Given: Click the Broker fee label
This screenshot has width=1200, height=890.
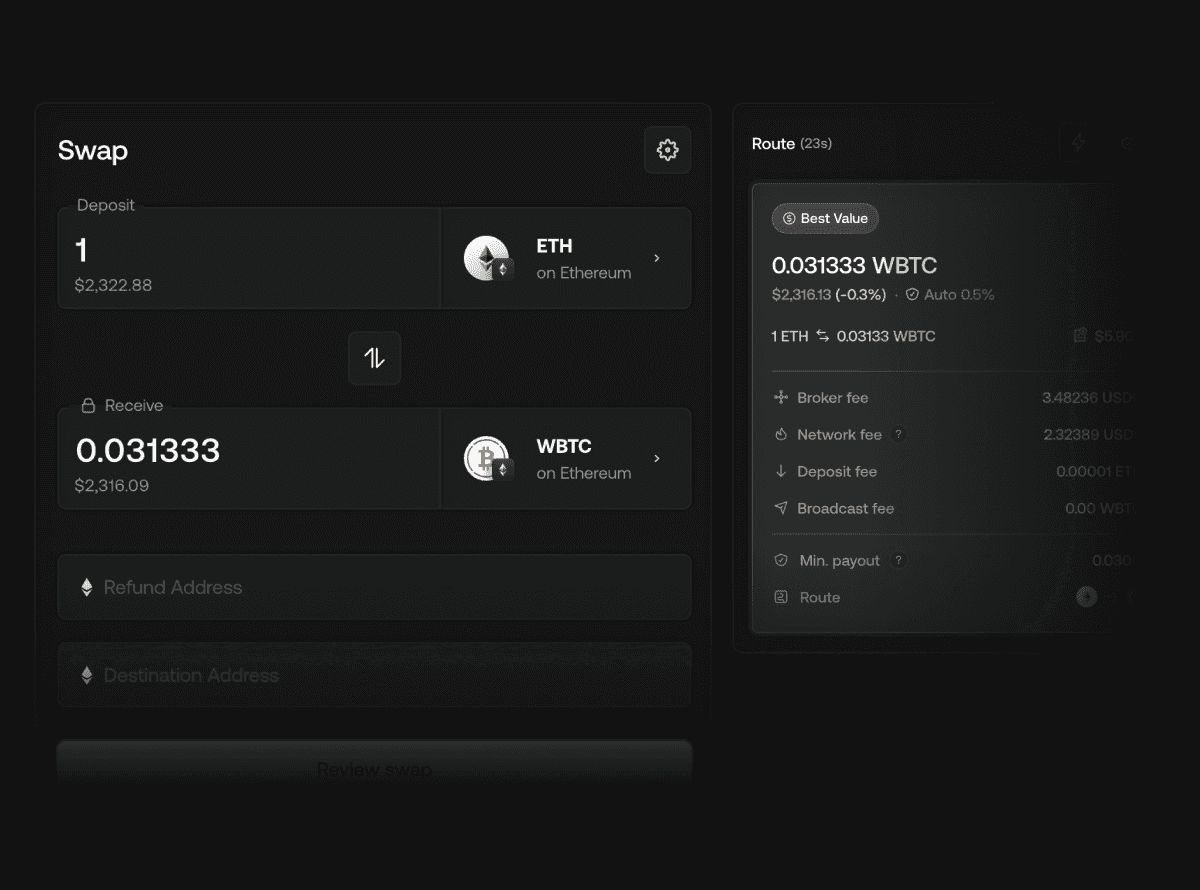Looking at the screenshot, I should click(832, 397).
